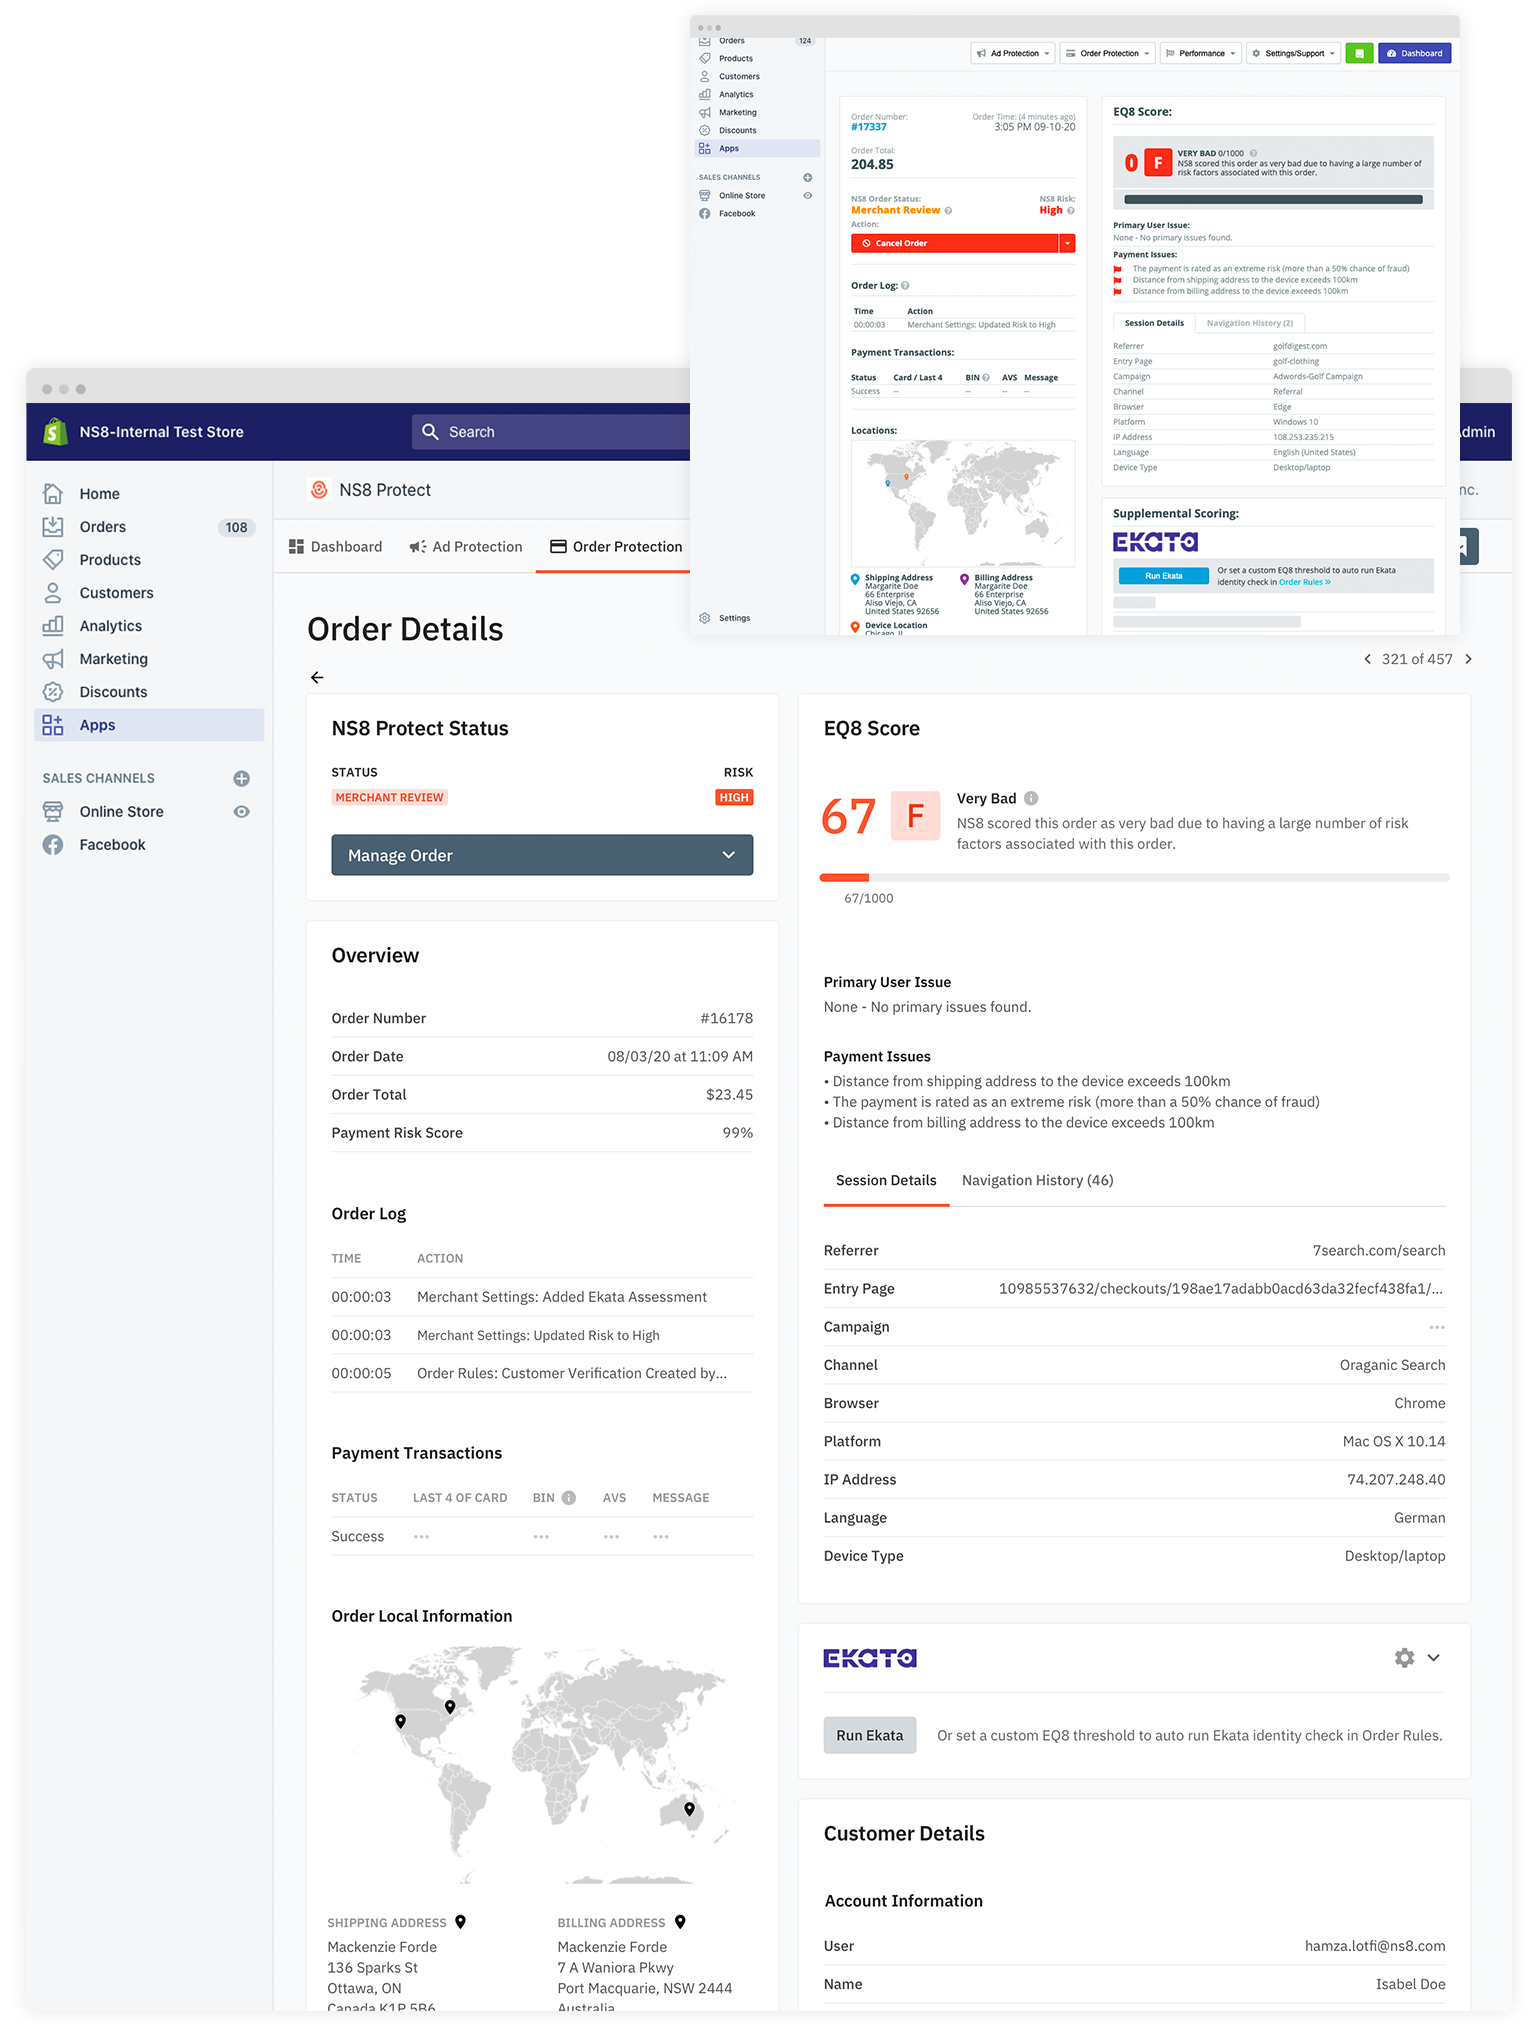This screenshot has width=1537, height=2037.
Task: Click the gray Run Ekata button in the main window
Action: coord(869,1736)
